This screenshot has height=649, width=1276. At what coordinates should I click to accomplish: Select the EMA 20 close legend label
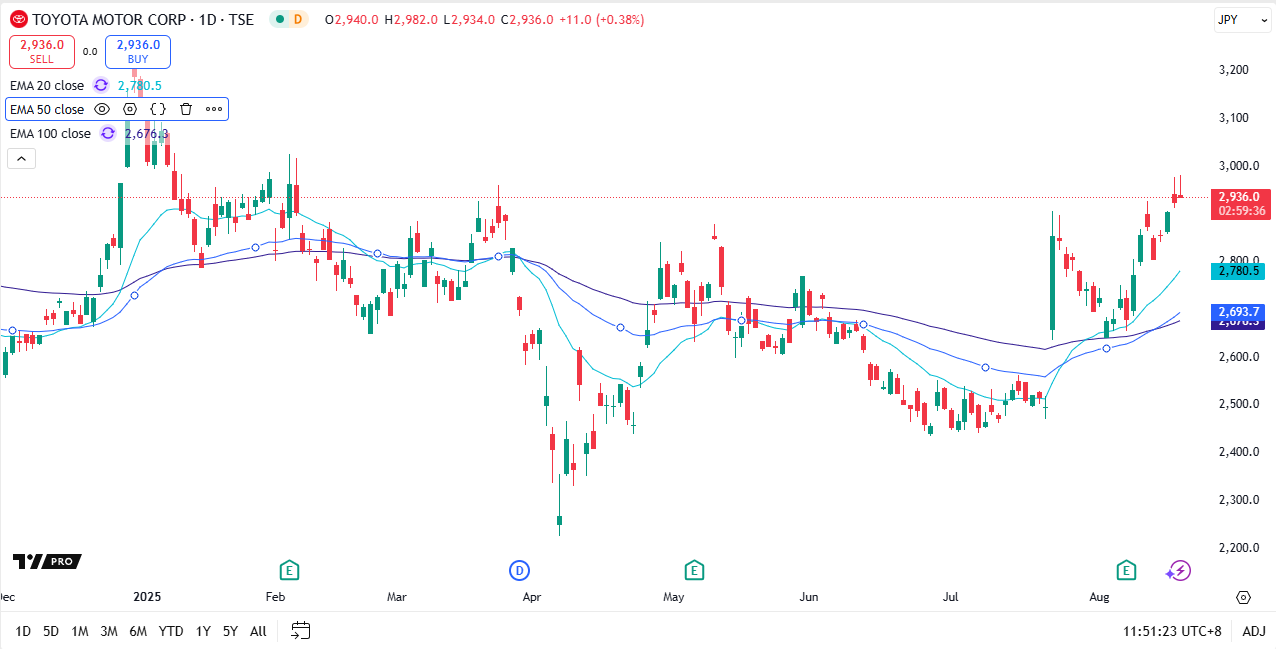click(47, 86)
